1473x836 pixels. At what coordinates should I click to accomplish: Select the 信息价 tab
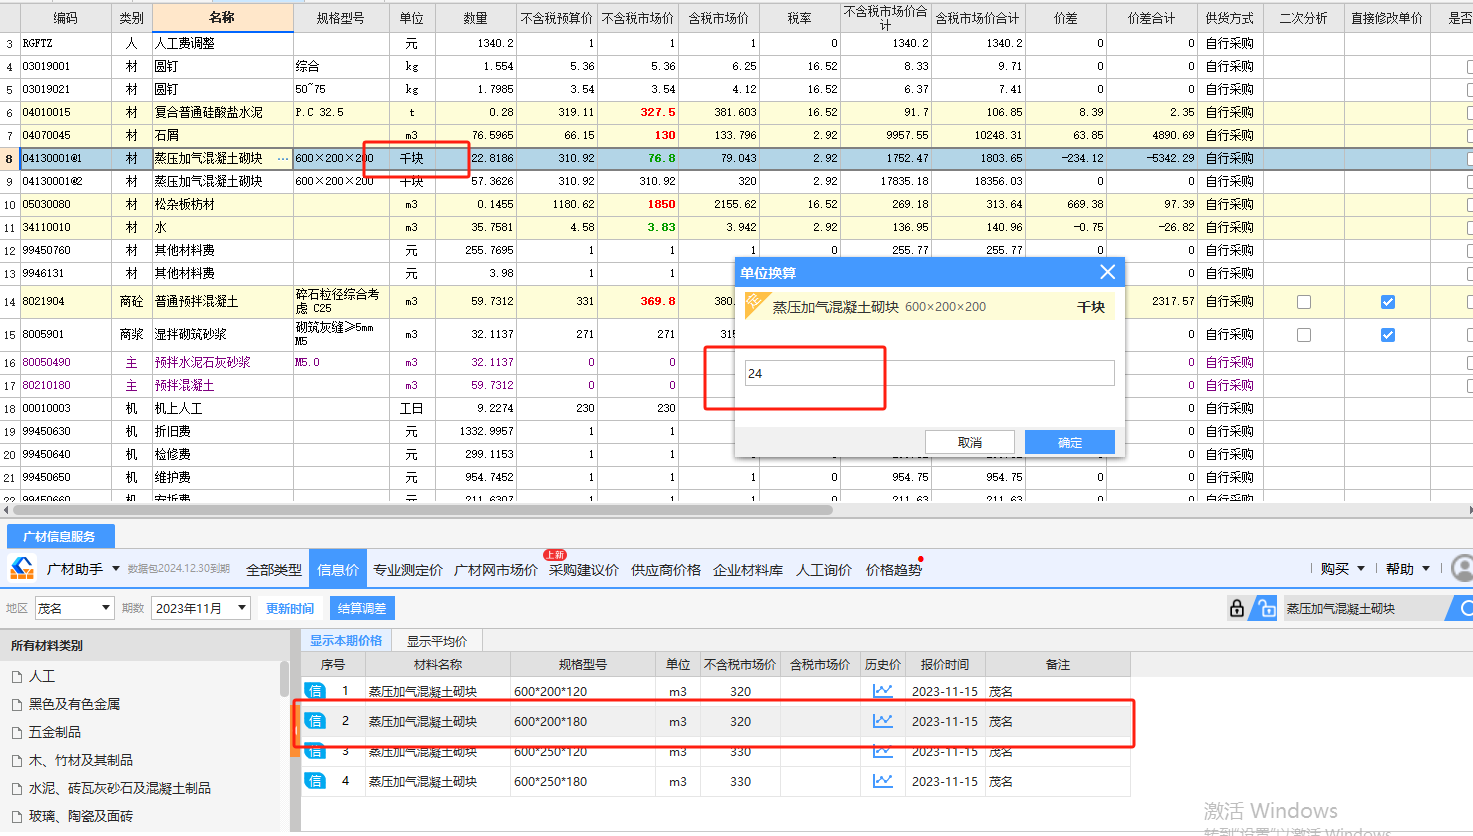338,570
